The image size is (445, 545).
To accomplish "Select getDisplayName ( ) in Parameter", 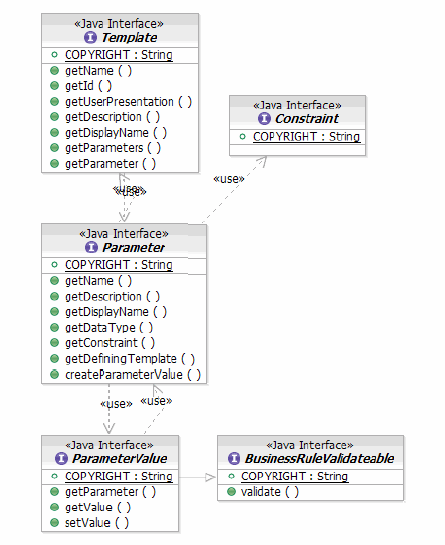I will coord(116,312).
